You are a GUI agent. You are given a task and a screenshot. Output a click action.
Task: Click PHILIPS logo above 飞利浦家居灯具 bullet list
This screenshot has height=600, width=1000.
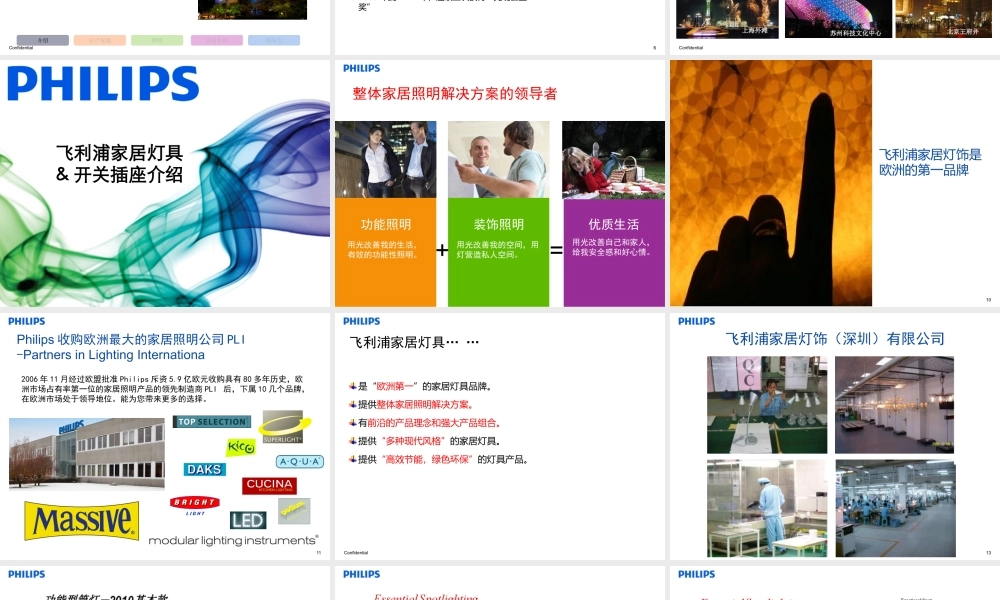click(362, 321)
